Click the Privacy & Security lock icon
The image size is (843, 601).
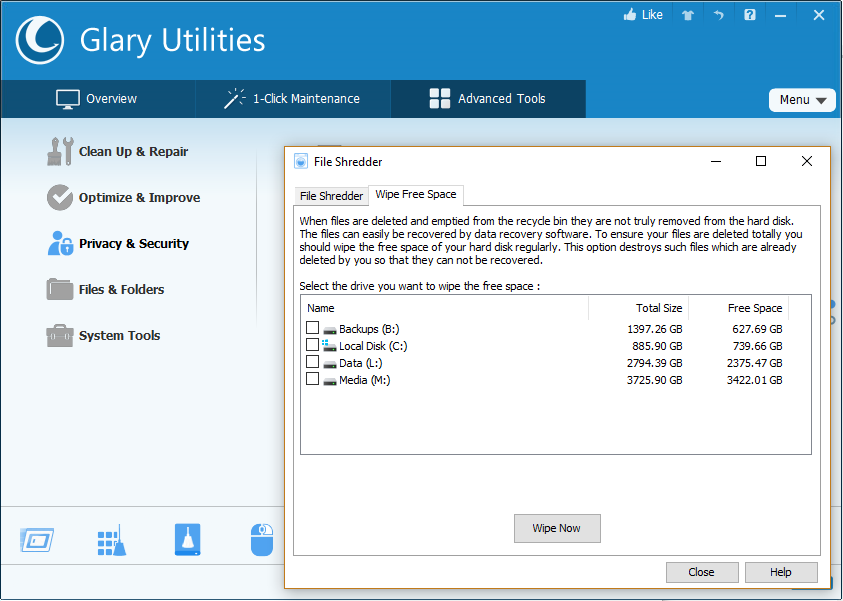point(60,244)
